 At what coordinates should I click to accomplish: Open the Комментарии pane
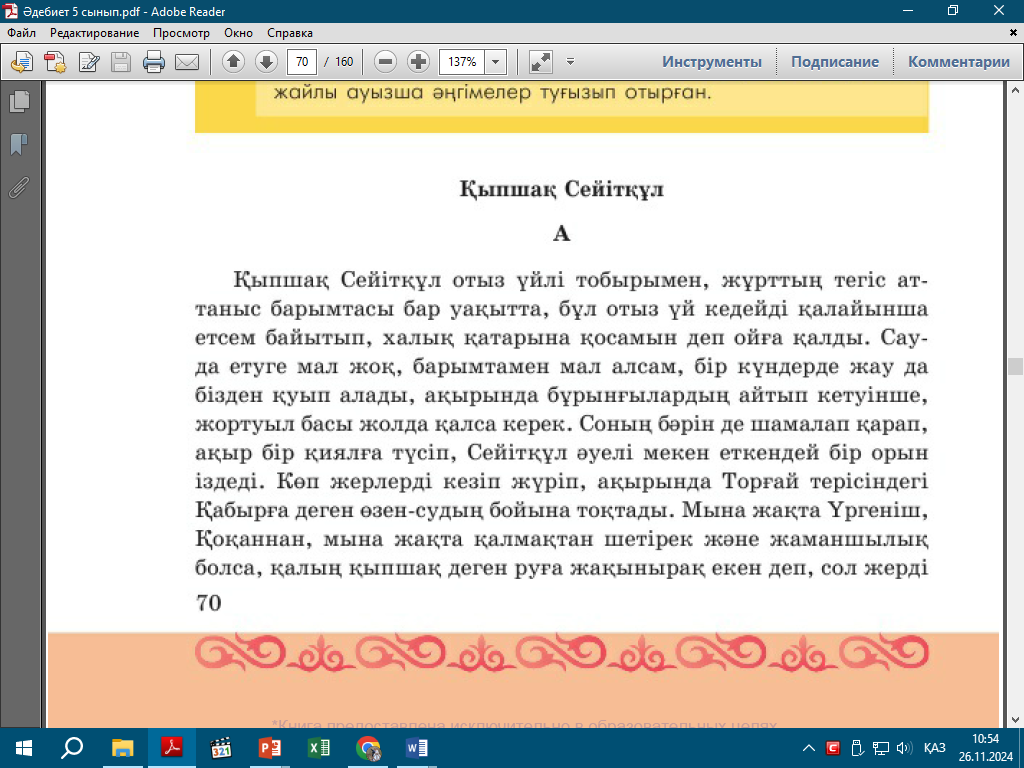pyautogui.click(x=958, y=62)
